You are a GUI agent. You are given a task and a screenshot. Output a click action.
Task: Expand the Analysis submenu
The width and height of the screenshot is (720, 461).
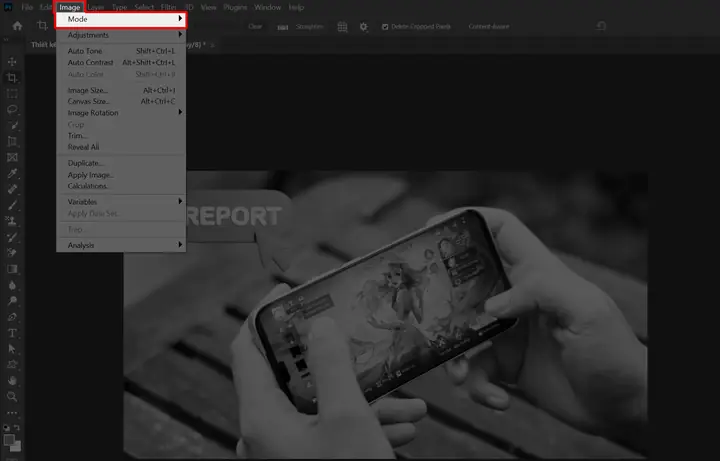[121, 245]
